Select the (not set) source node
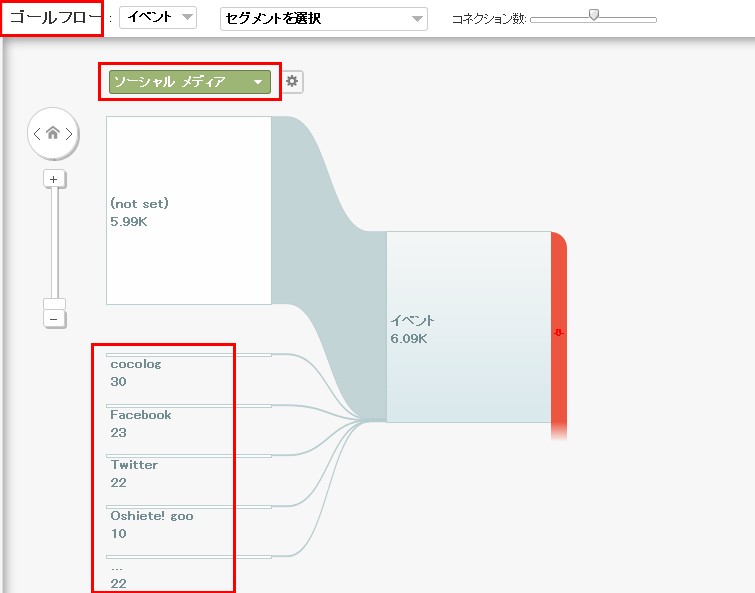The width and height of the screenshot is (755, 593). (x=188, y=210)
